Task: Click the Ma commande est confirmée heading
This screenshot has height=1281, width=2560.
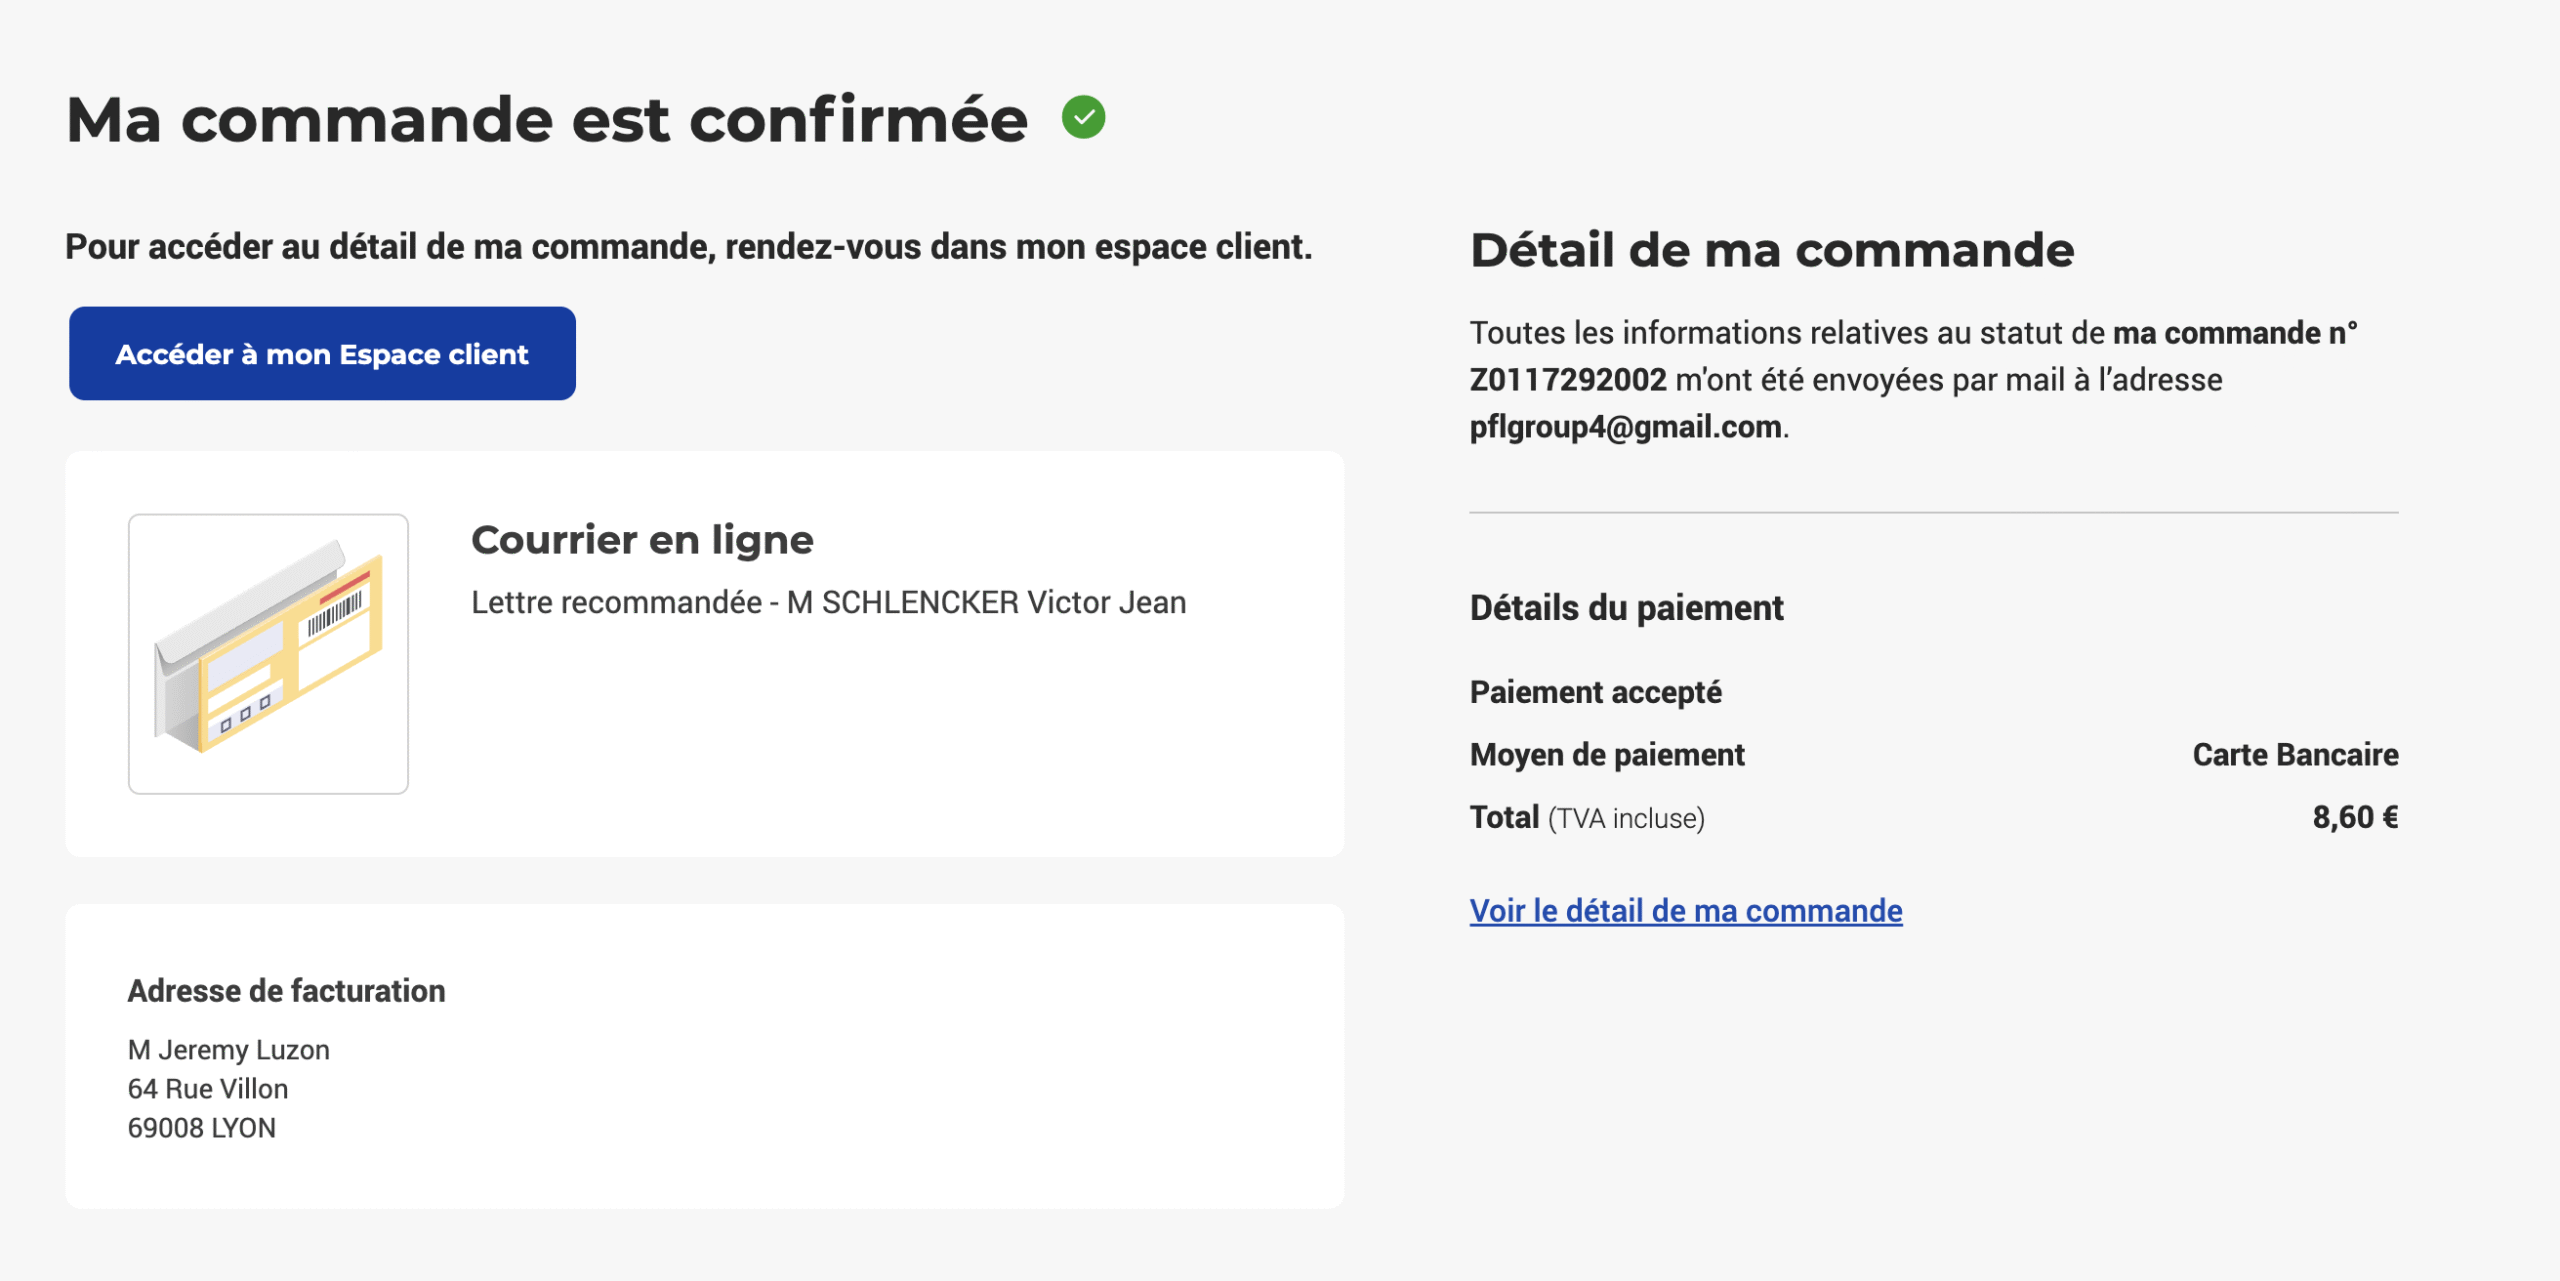Action: [x=546, y=120]
